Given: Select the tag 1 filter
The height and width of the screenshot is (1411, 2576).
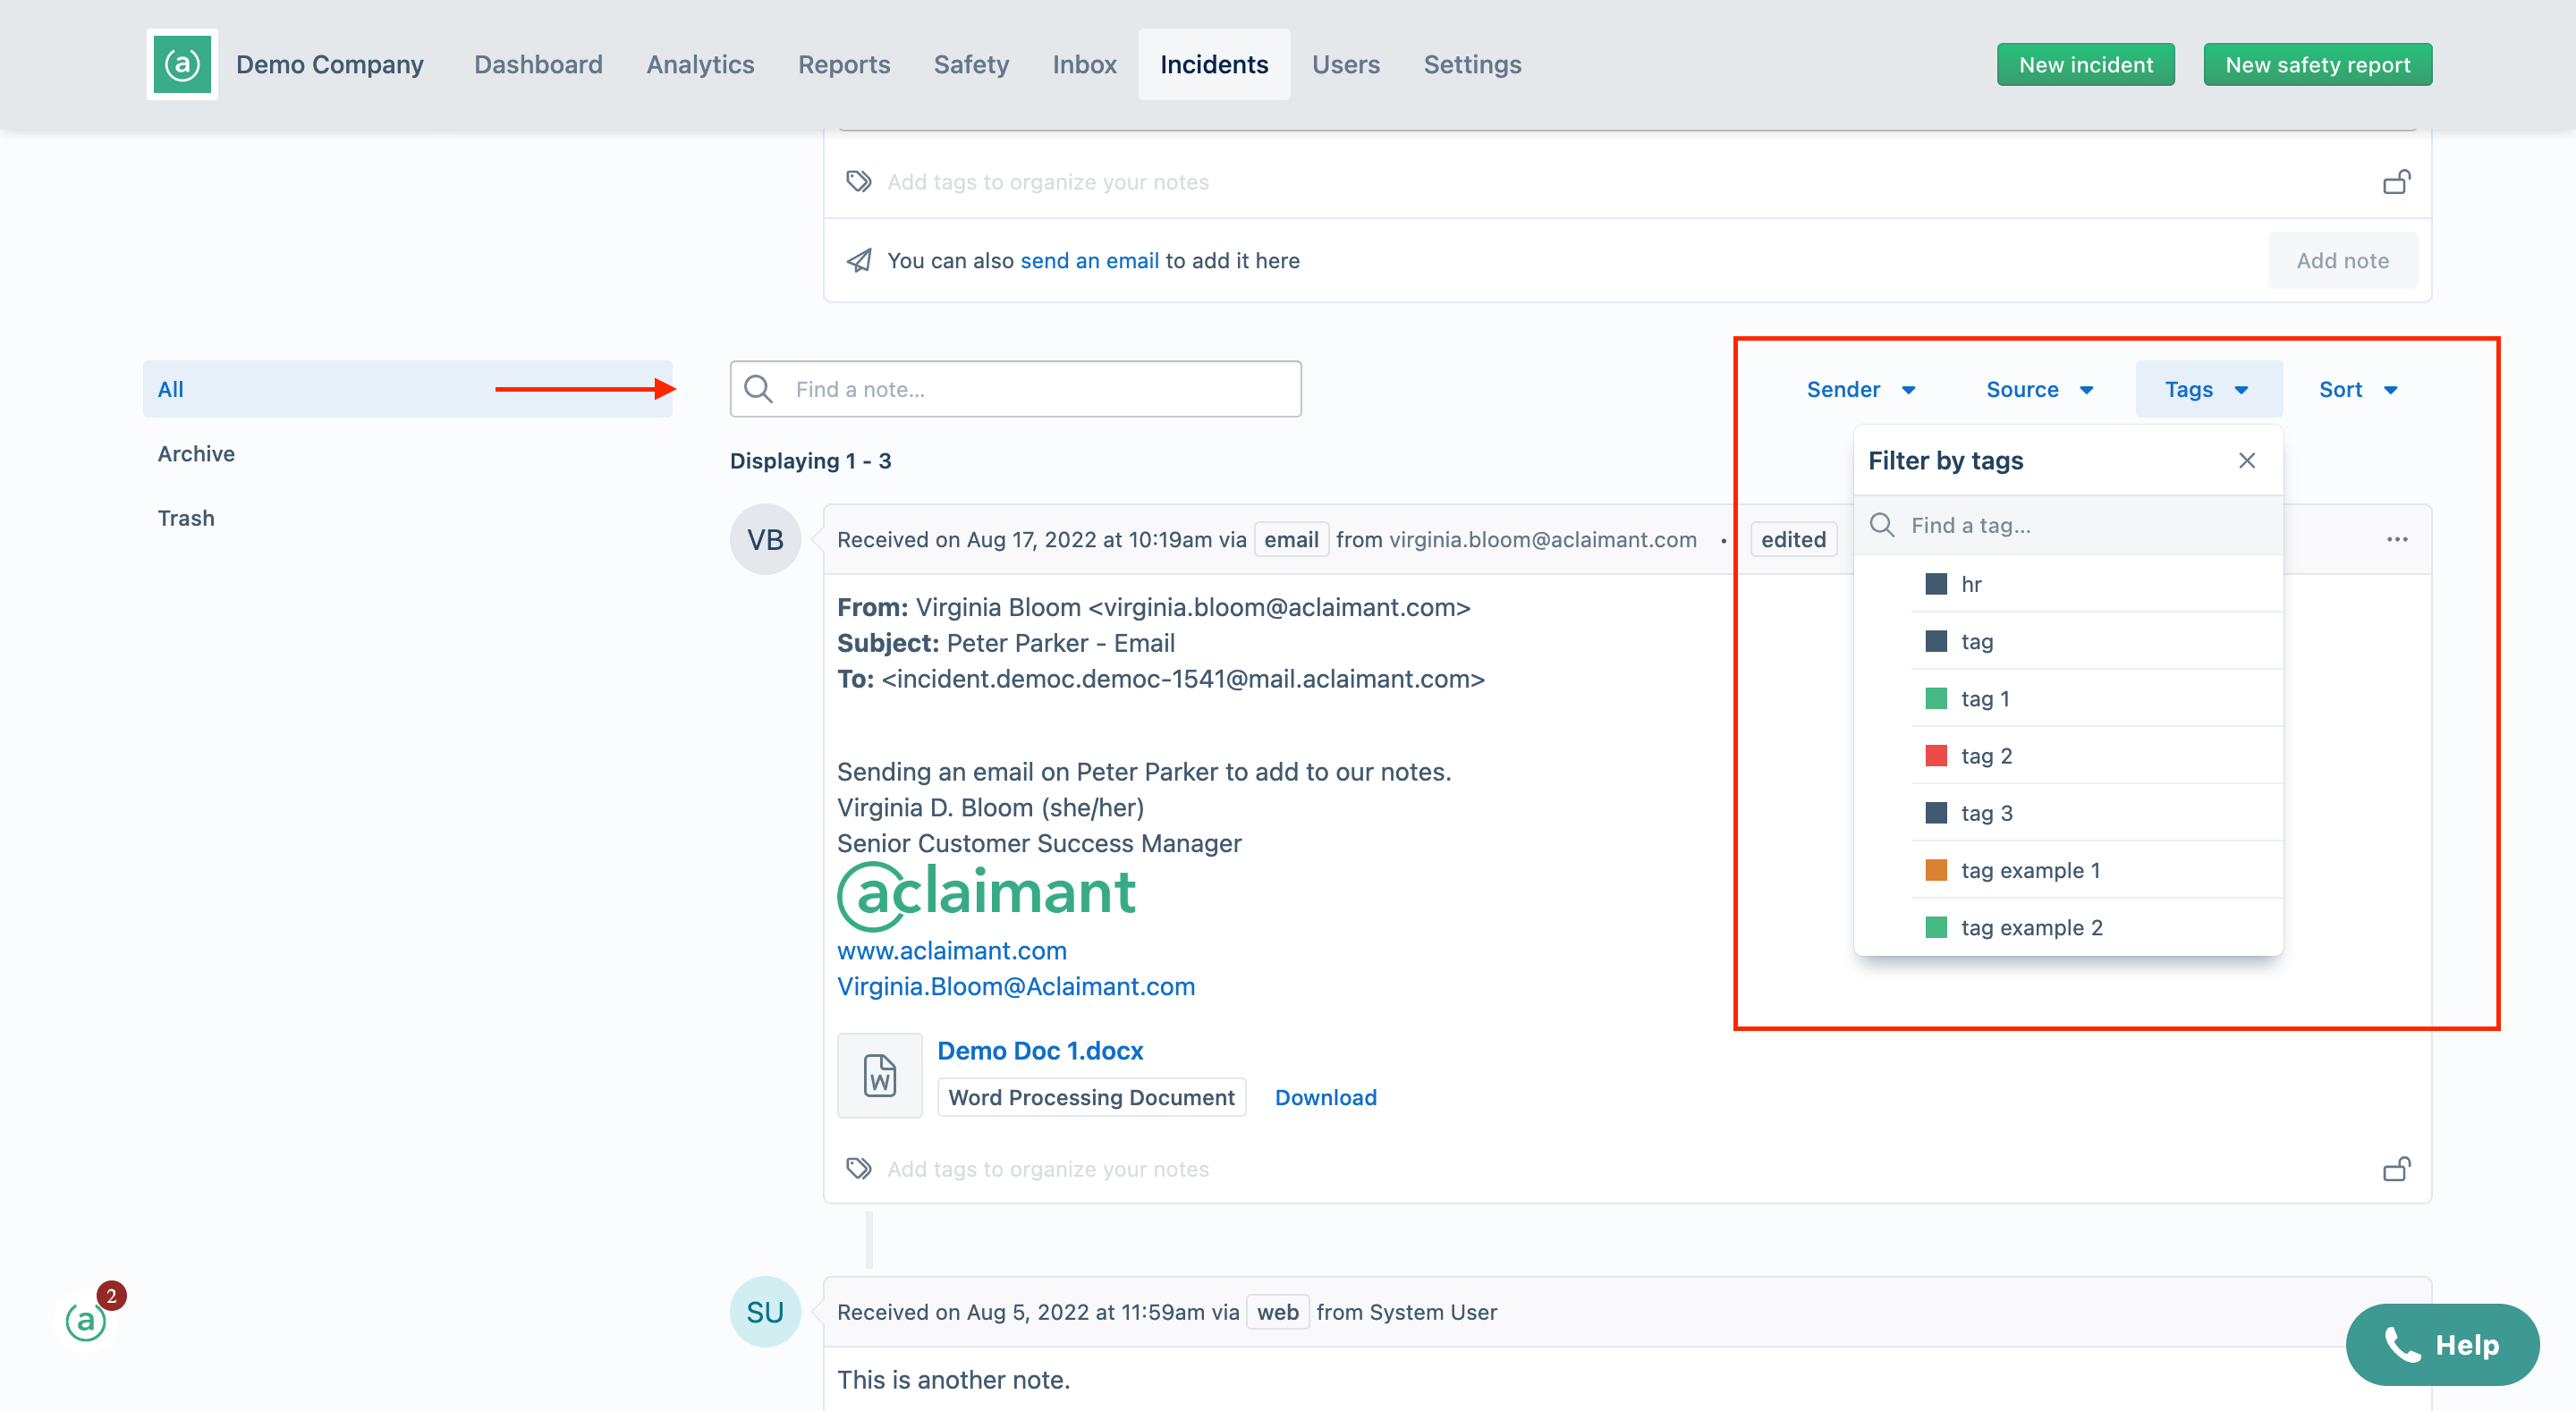Looking at the screenshot, I should [2068, 698].
